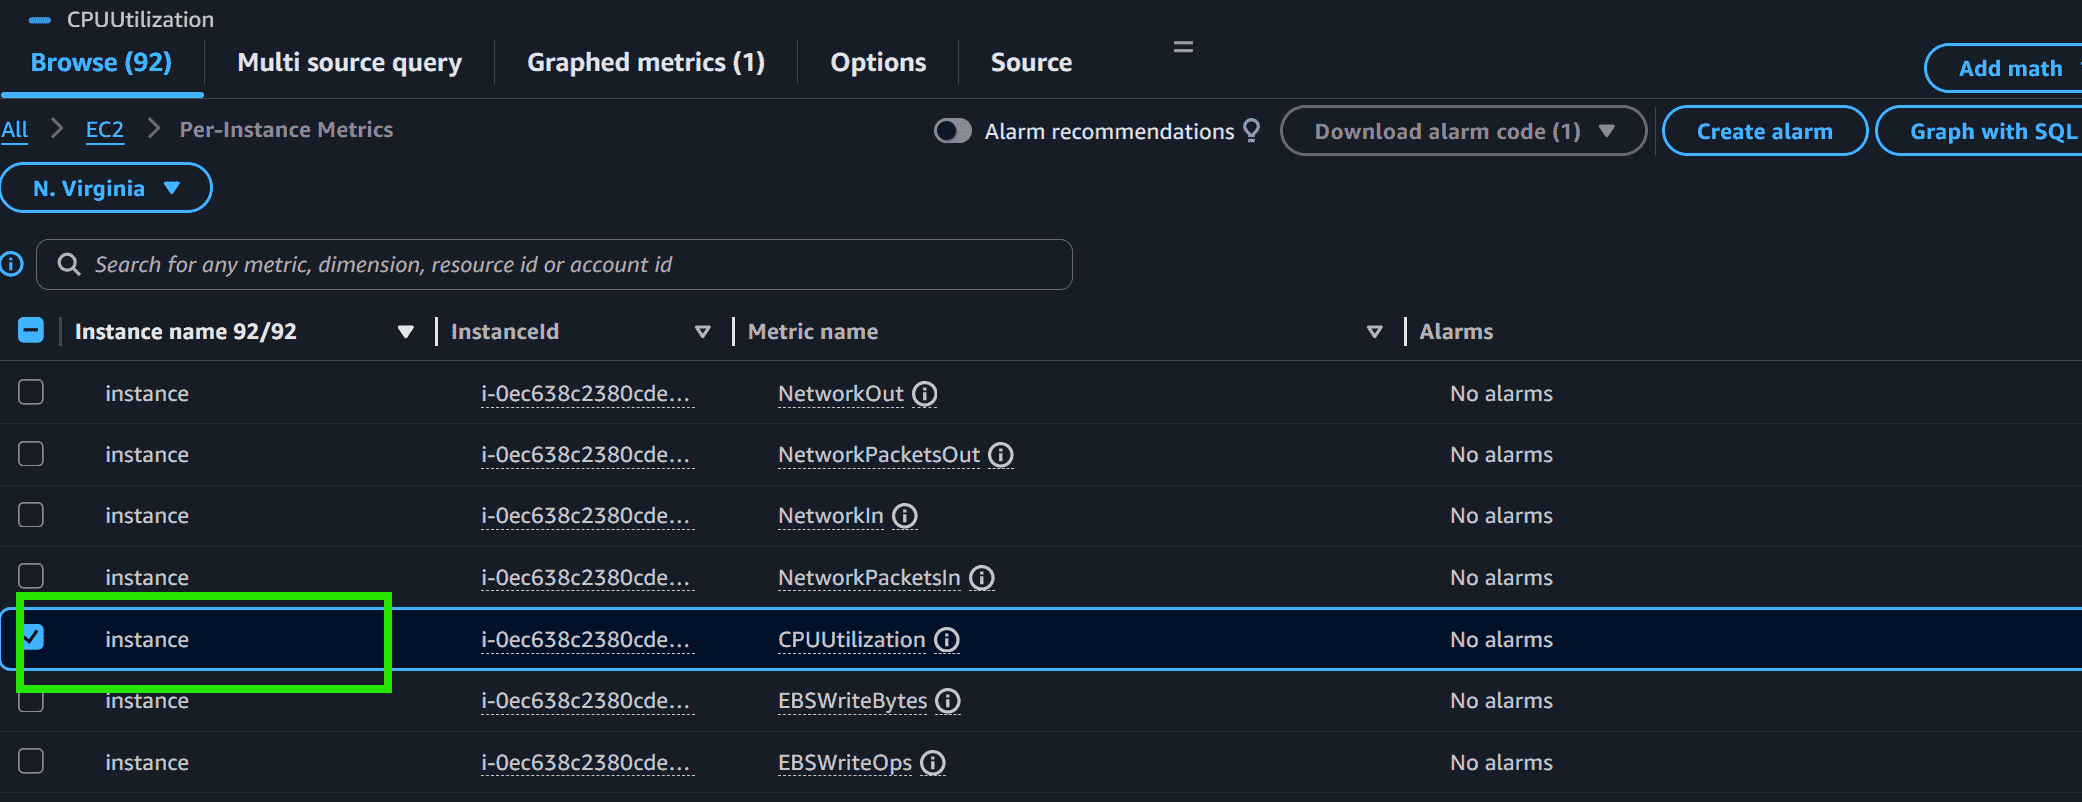2082x802 pixels.
Task: Uncheck the CPUUtilization row checkbox
Action: coord(33,637)
